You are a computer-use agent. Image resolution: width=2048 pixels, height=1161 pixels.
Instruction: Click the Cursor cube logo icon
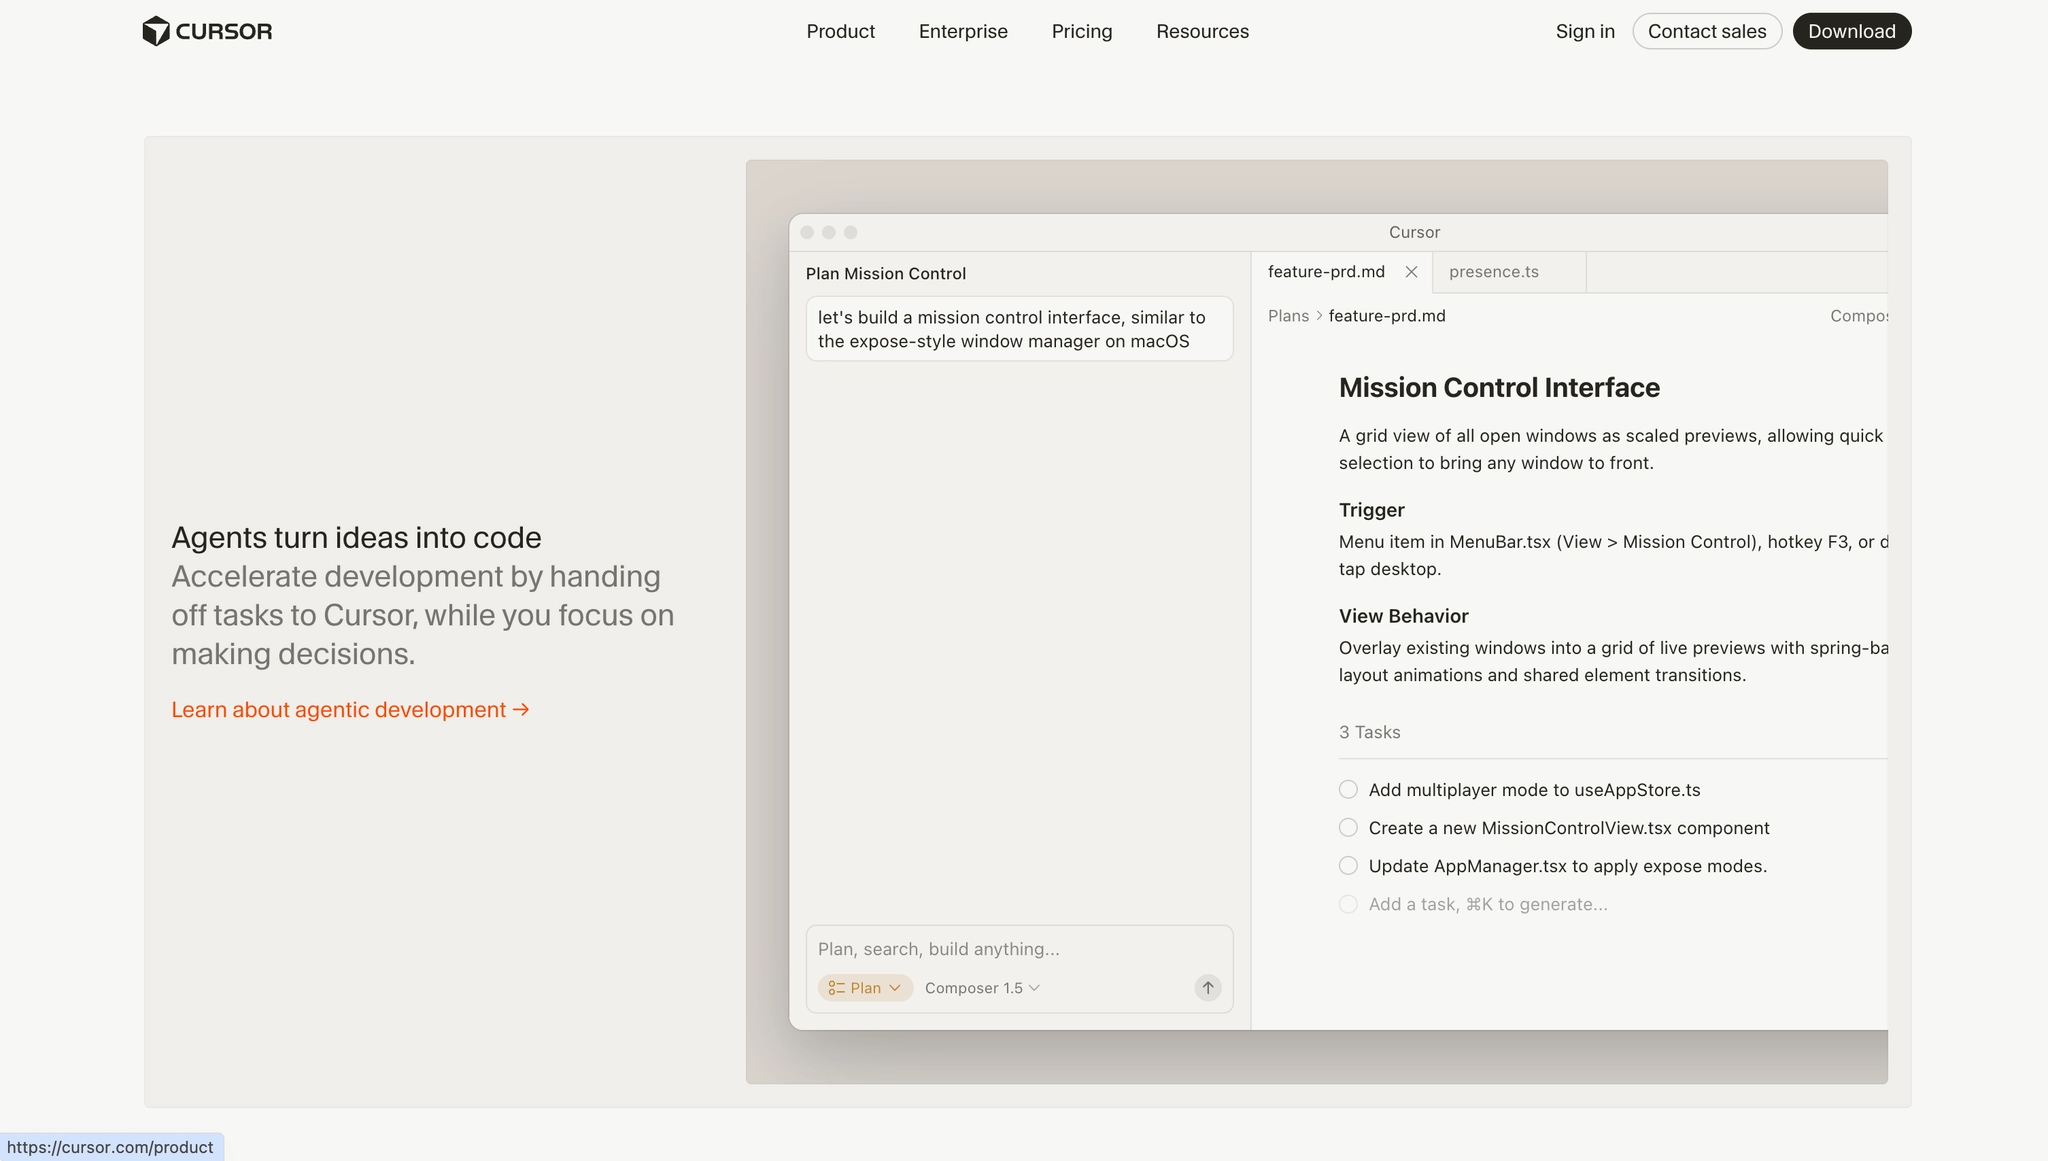[x=156, y=31]
